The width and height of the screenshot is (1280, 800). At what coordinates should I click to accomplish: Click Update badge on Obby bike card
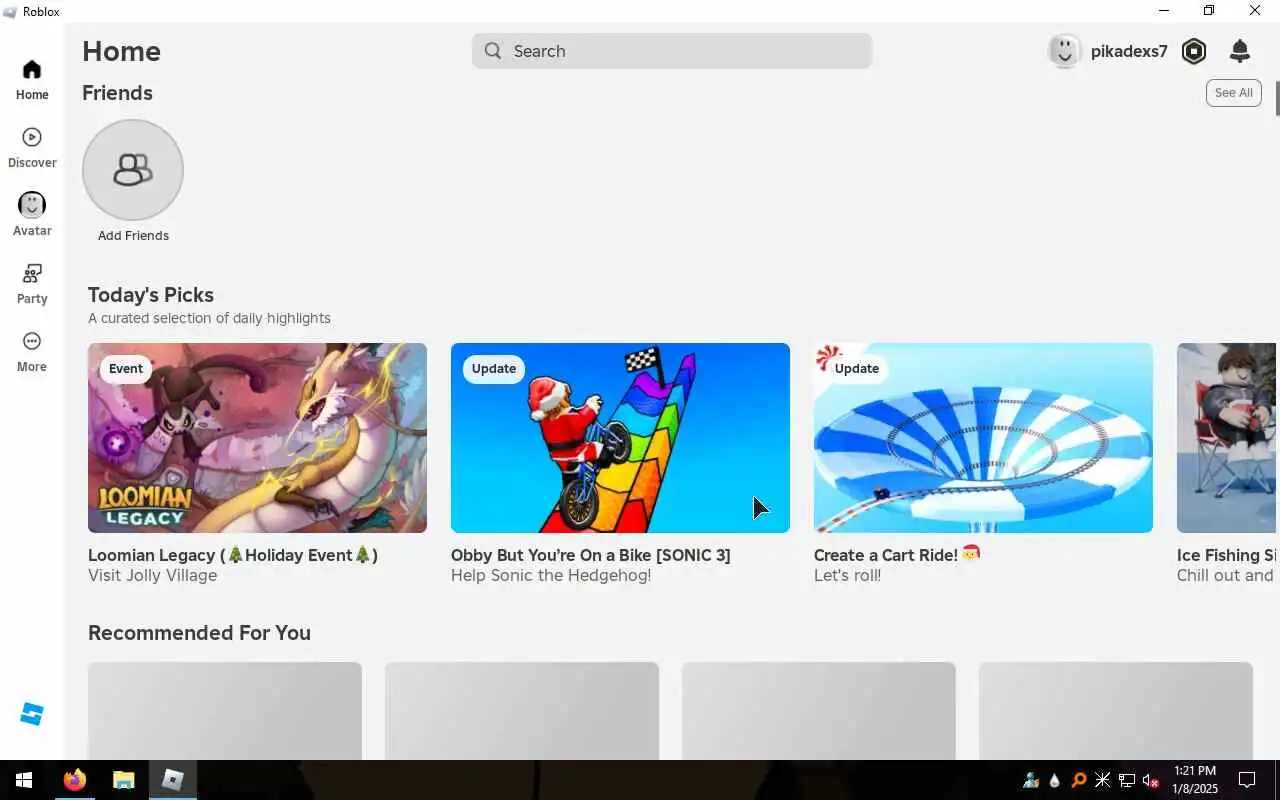[x=494, y=369]
